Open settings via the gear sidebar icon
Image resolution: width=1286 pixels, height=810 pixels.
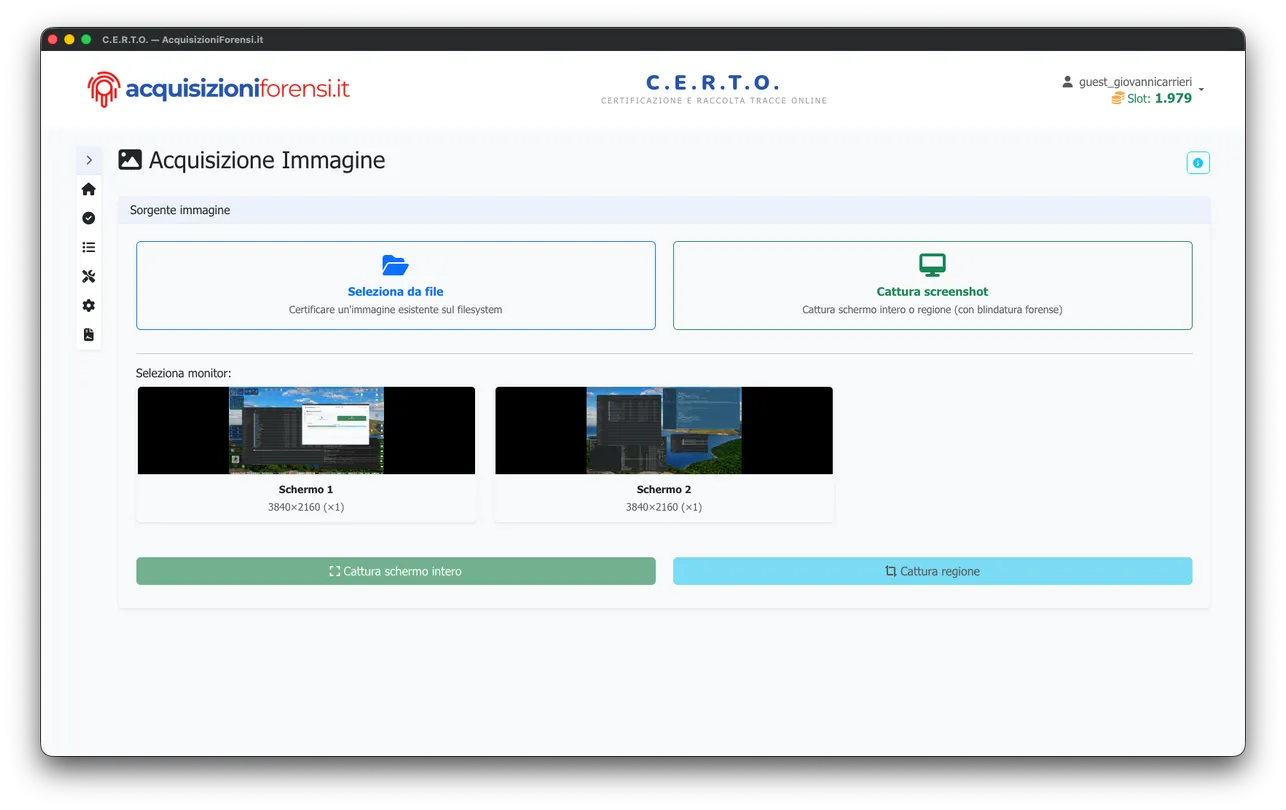[88, 305]
